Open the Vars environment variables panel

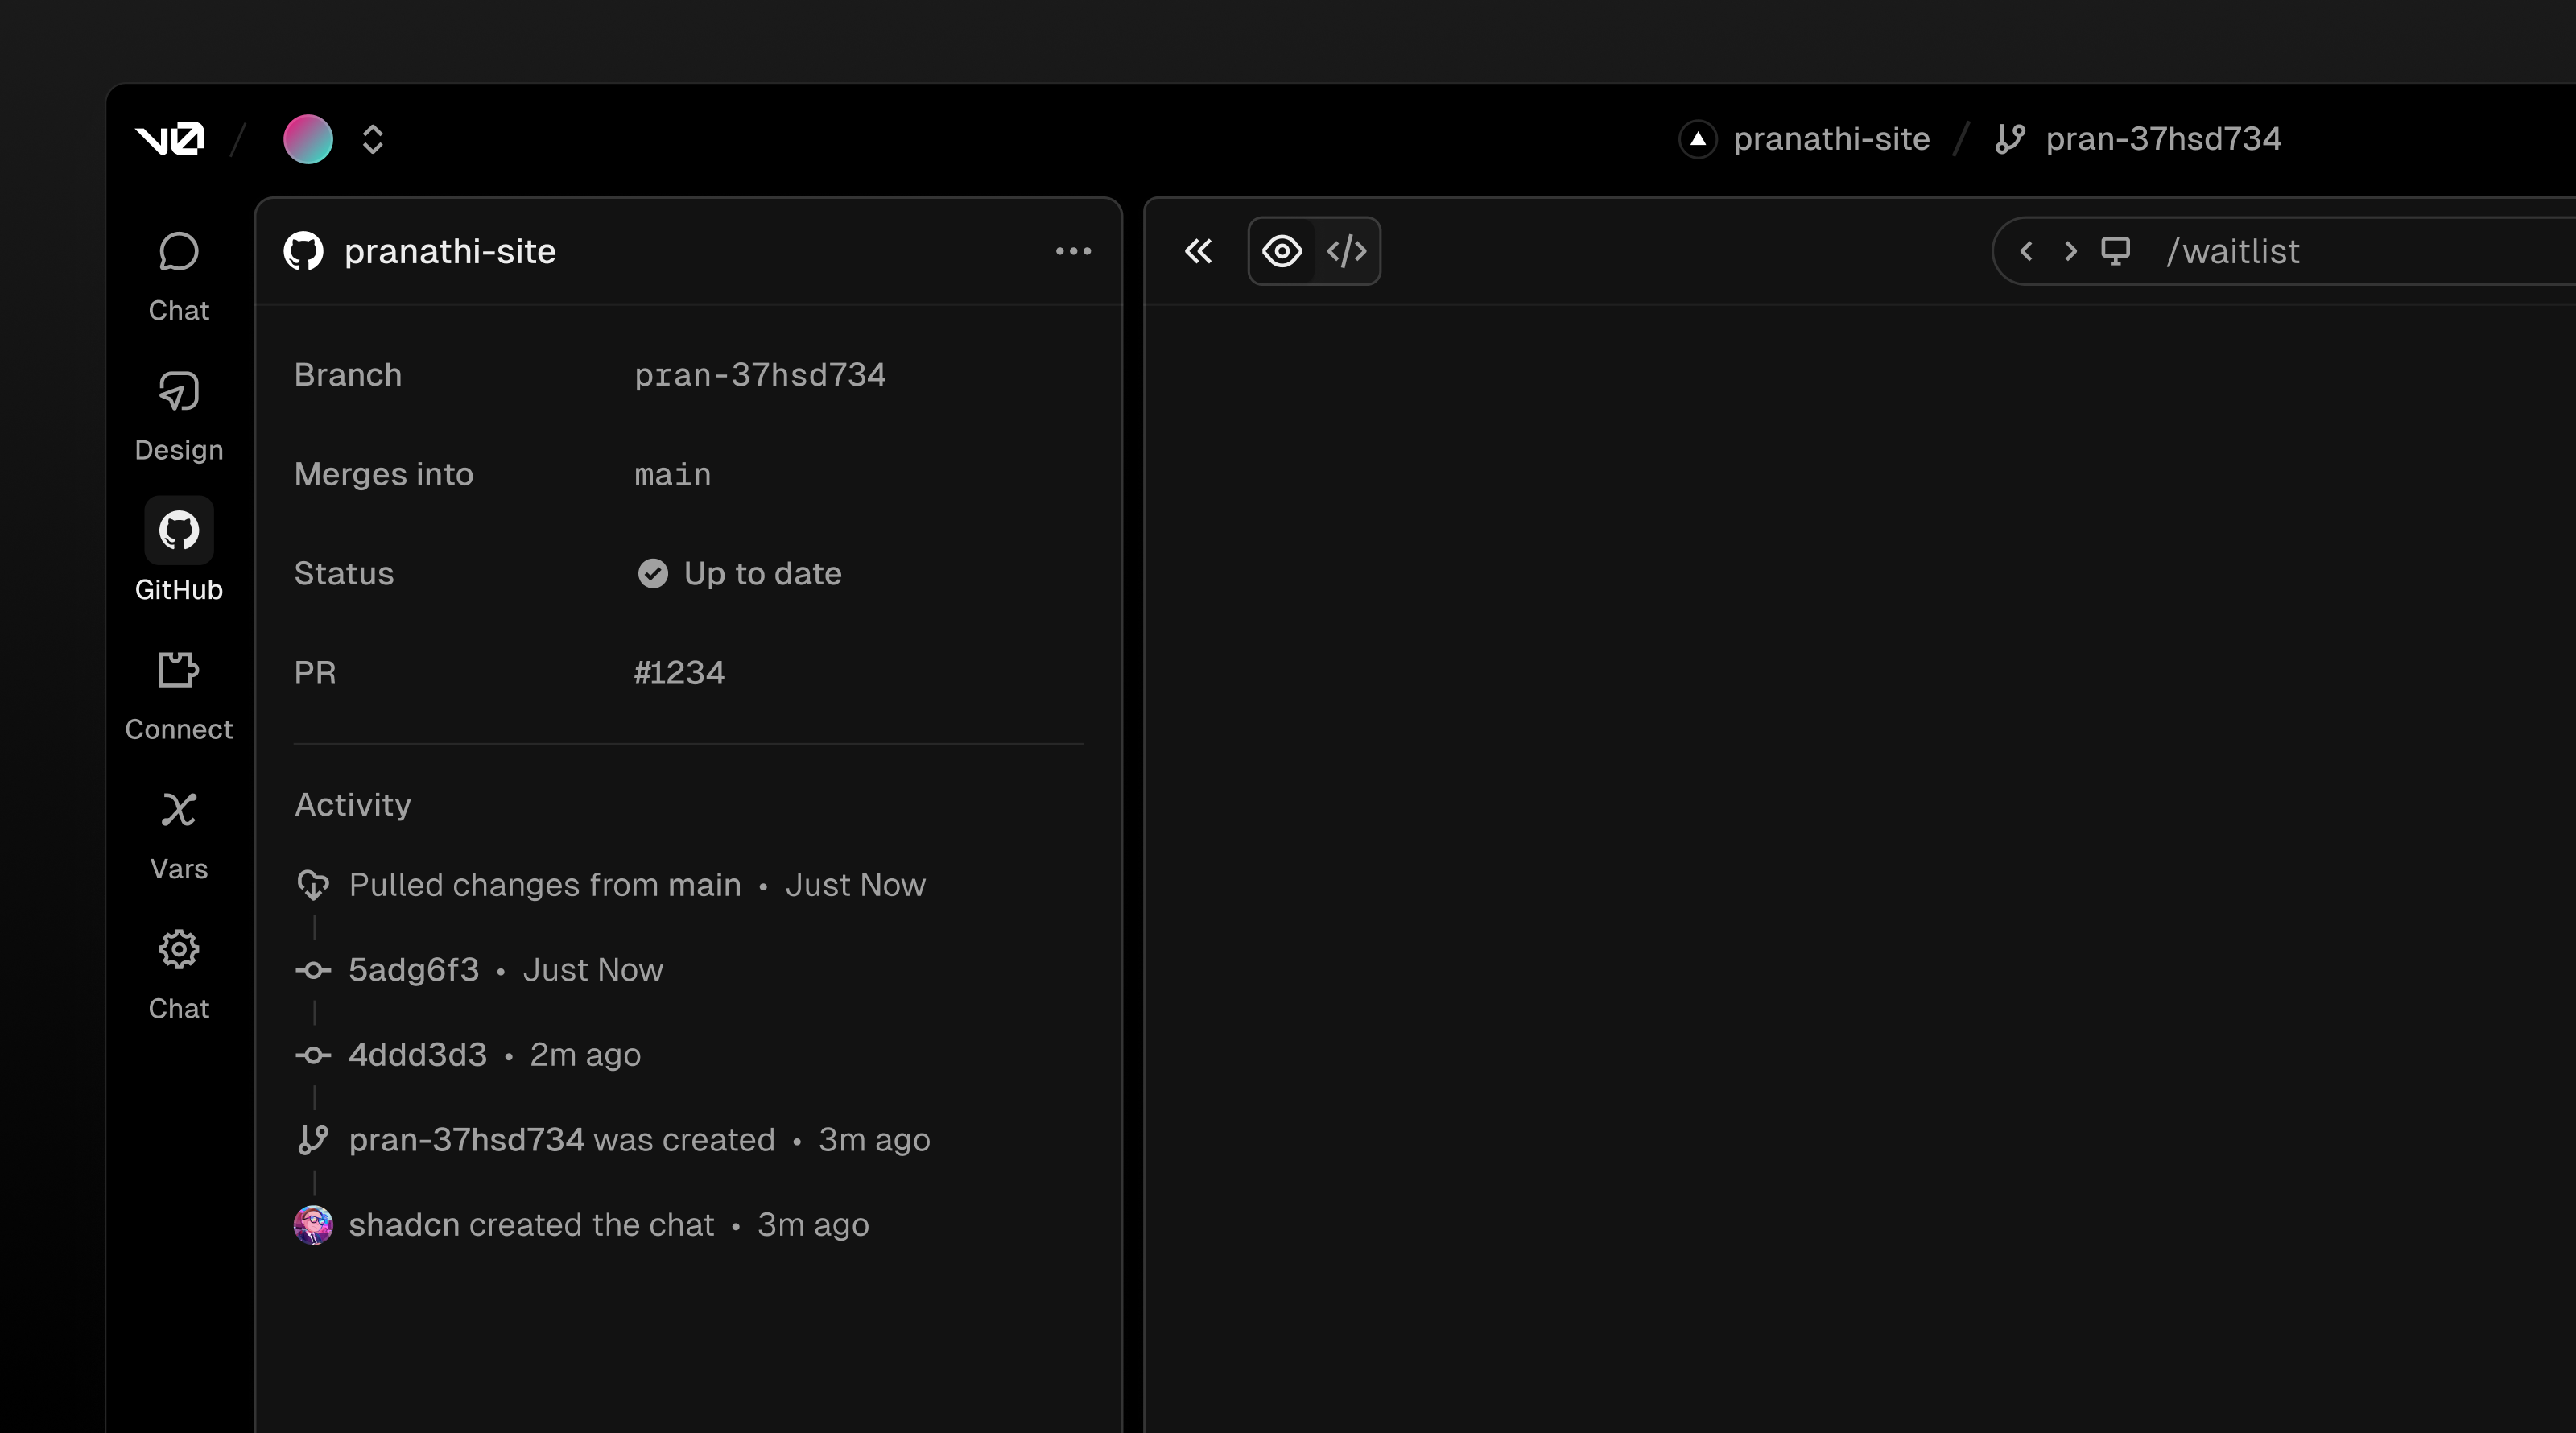pyautogui.click(x=178, y=832)
